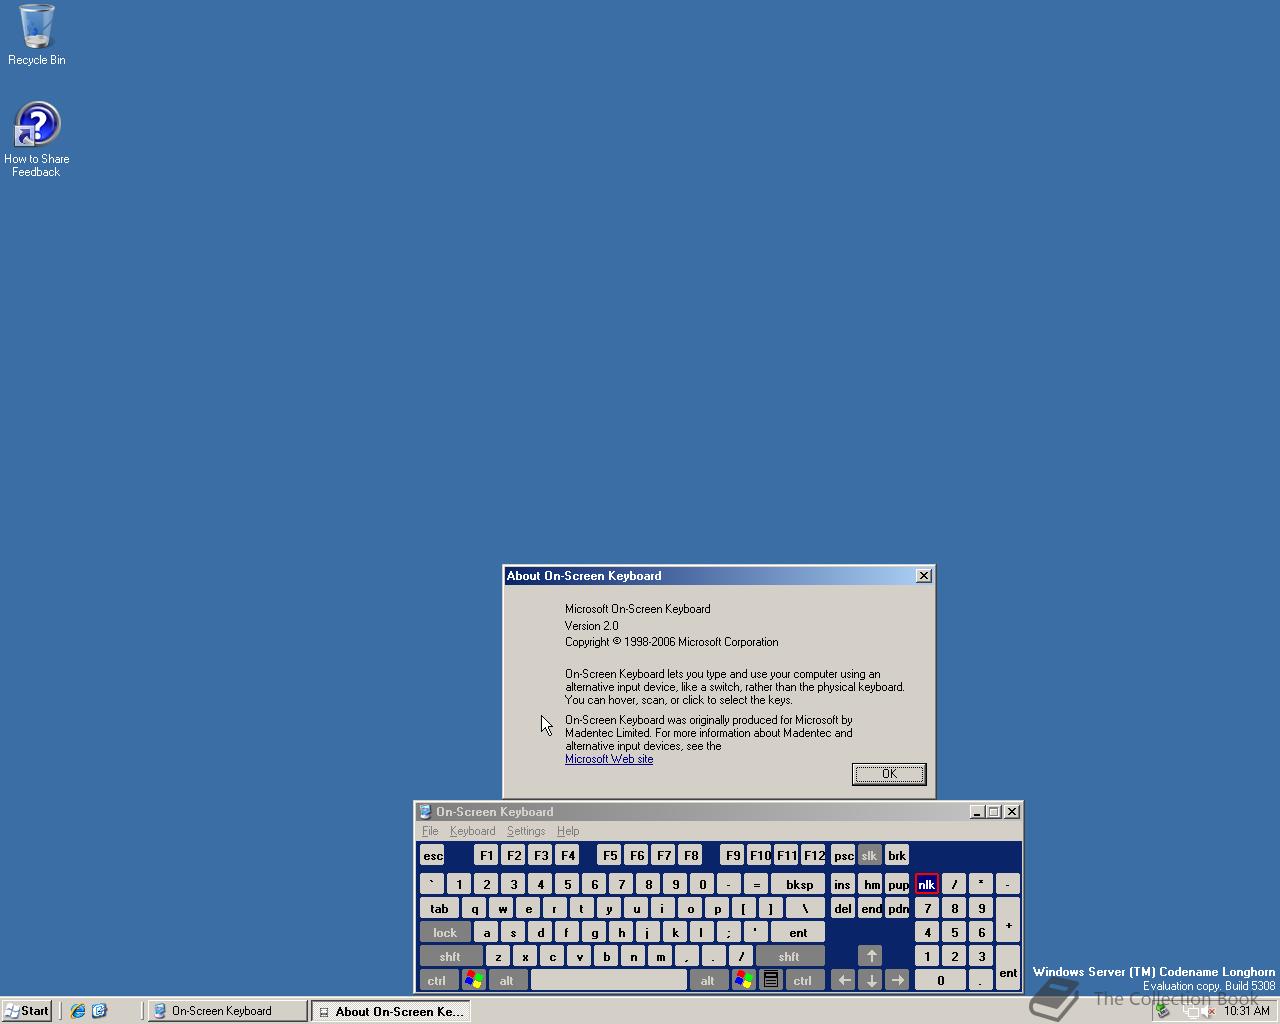Click the backtick key

(x=432, y=884)
